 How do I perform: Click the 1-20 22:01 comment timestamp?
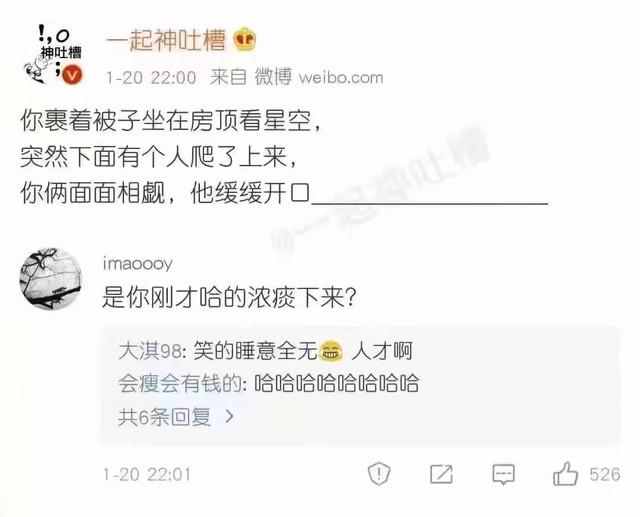click(147, 474)
